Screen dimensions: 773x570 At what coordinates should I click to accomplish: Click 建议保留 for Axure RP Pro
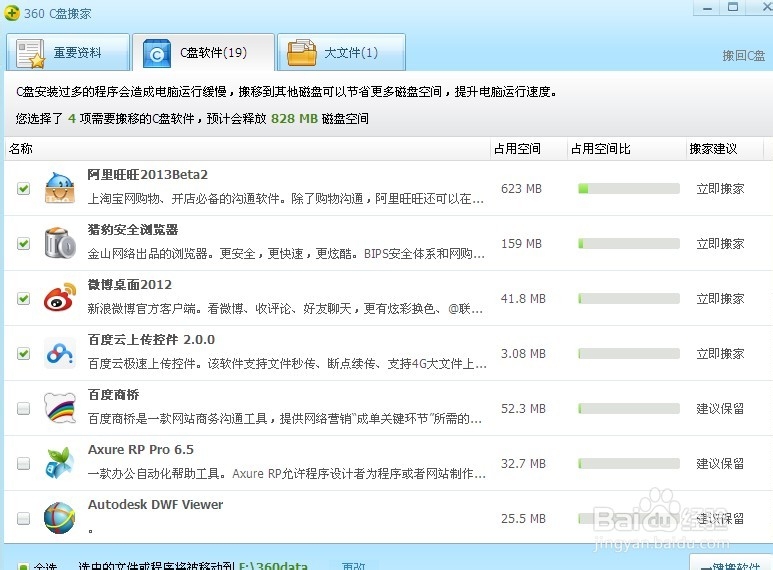click(x=720, y=463)
